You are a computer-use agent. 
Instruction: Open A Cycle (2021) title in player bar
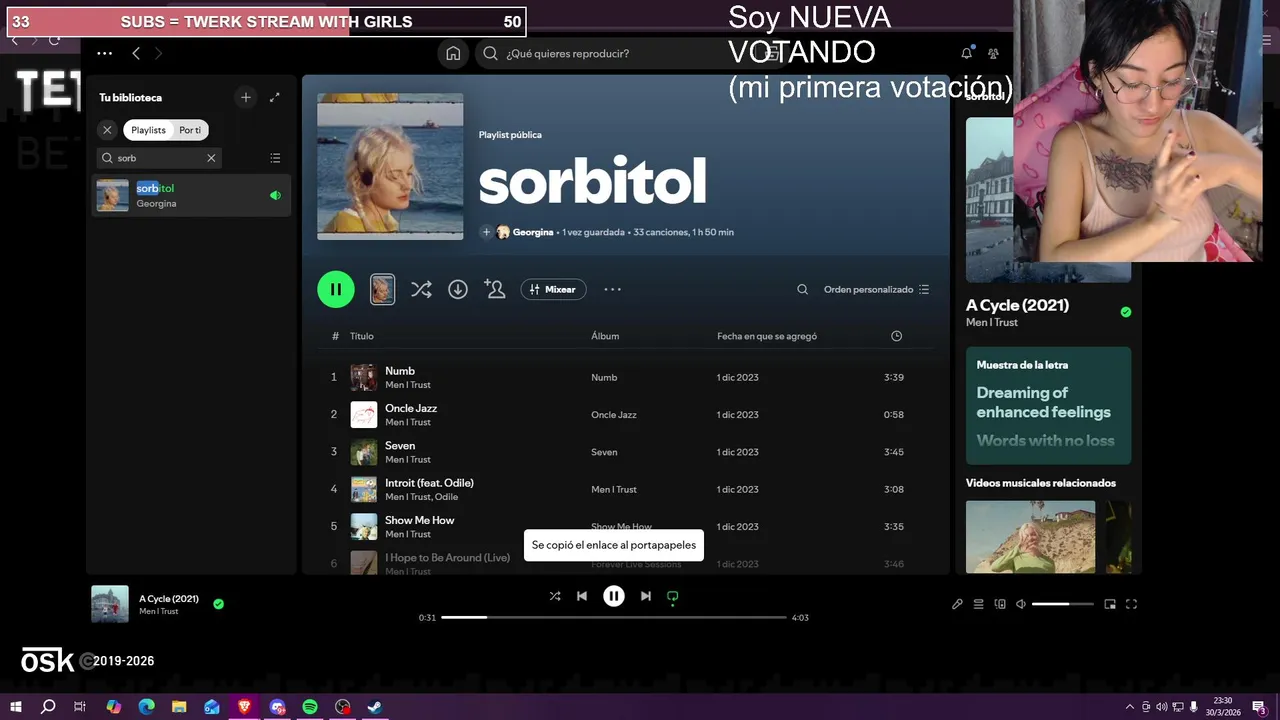click(169, 599)
